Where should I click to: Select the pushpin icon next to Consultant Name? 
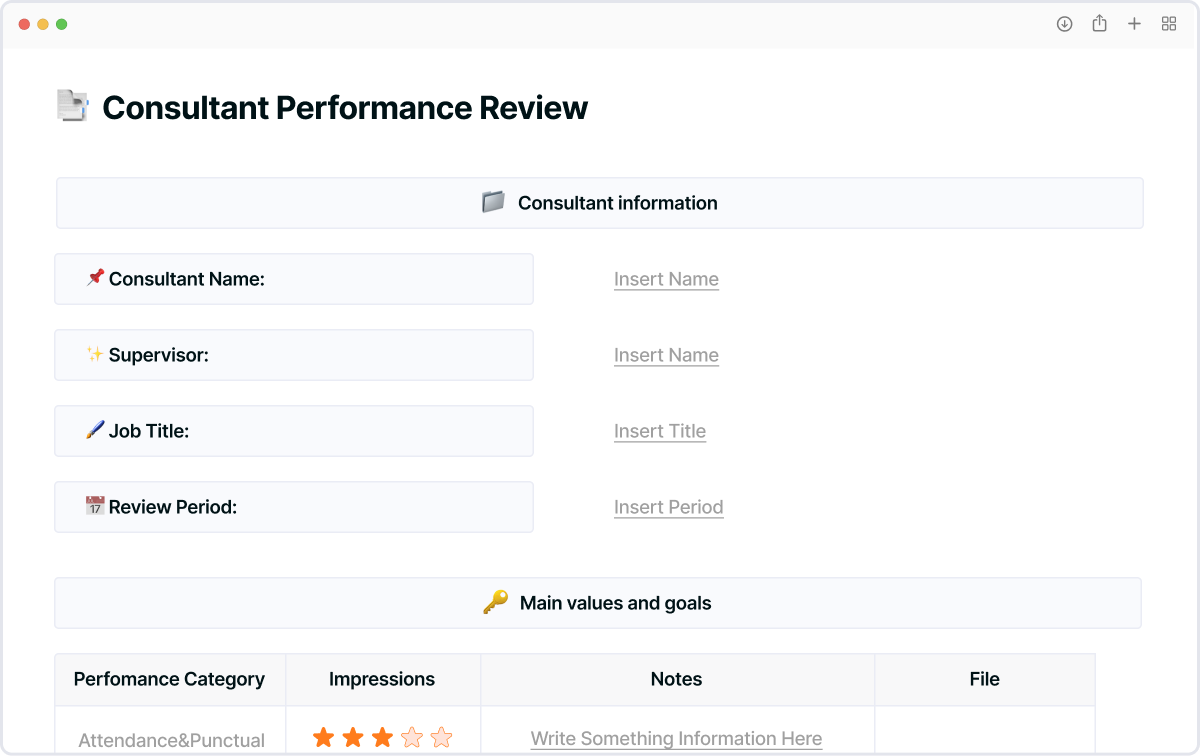(x=93, y=278)
